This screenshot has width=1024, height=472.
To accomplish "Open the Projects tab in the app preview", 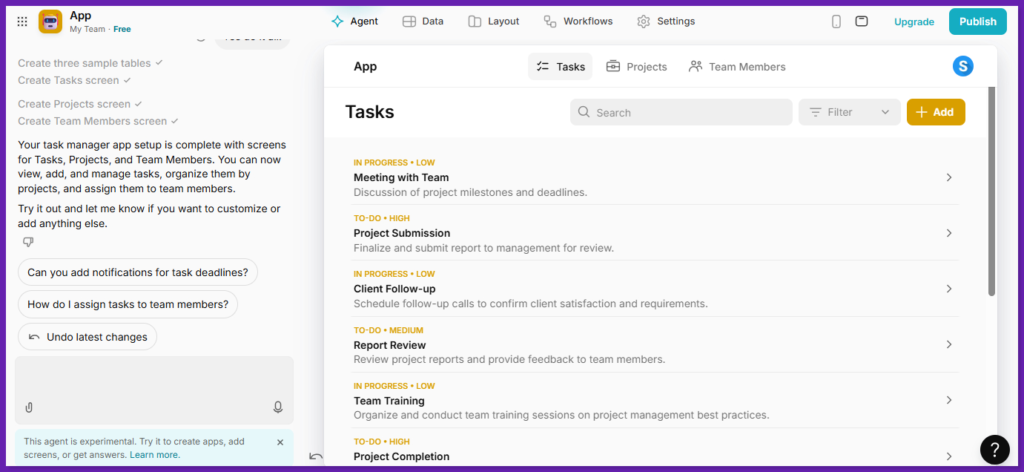I will pos(636,66).
